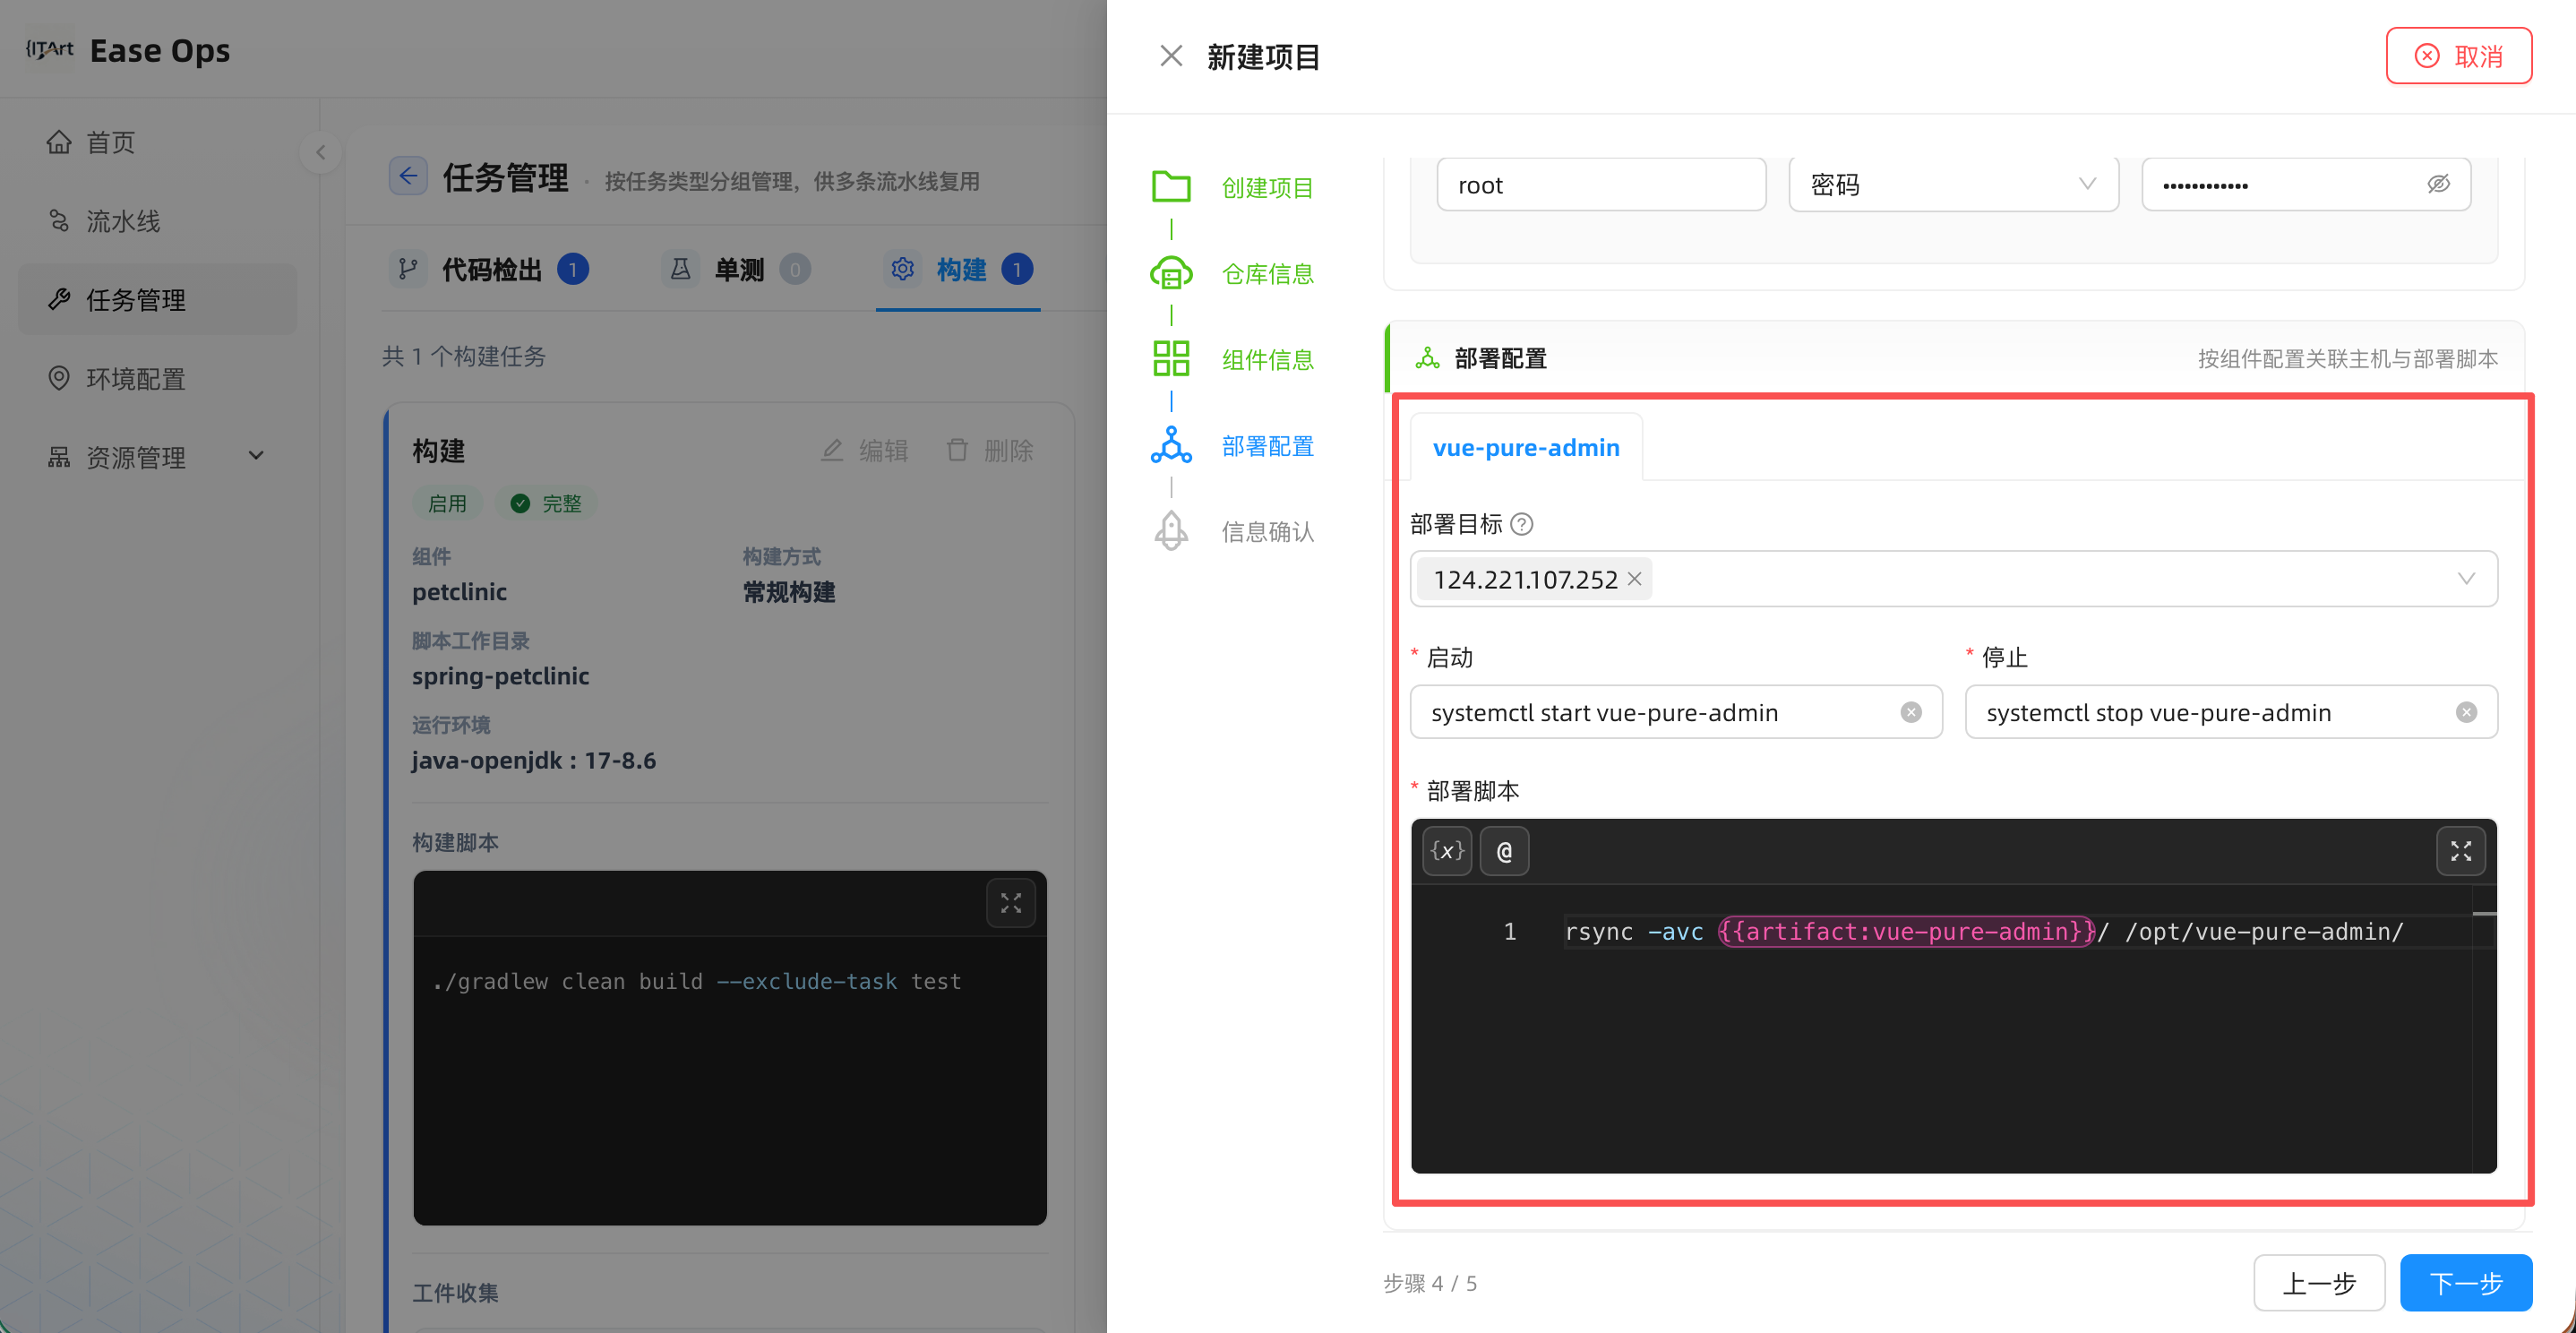Open 流水线 in the sidebar
Image resolution: width=2576 pixels, height=1333 pixels.
click(x=157, y=221)
